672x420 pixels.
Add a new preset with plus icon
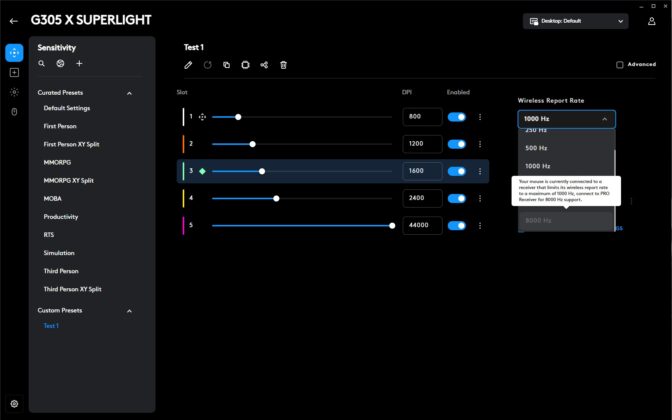[x=79, y=63]
